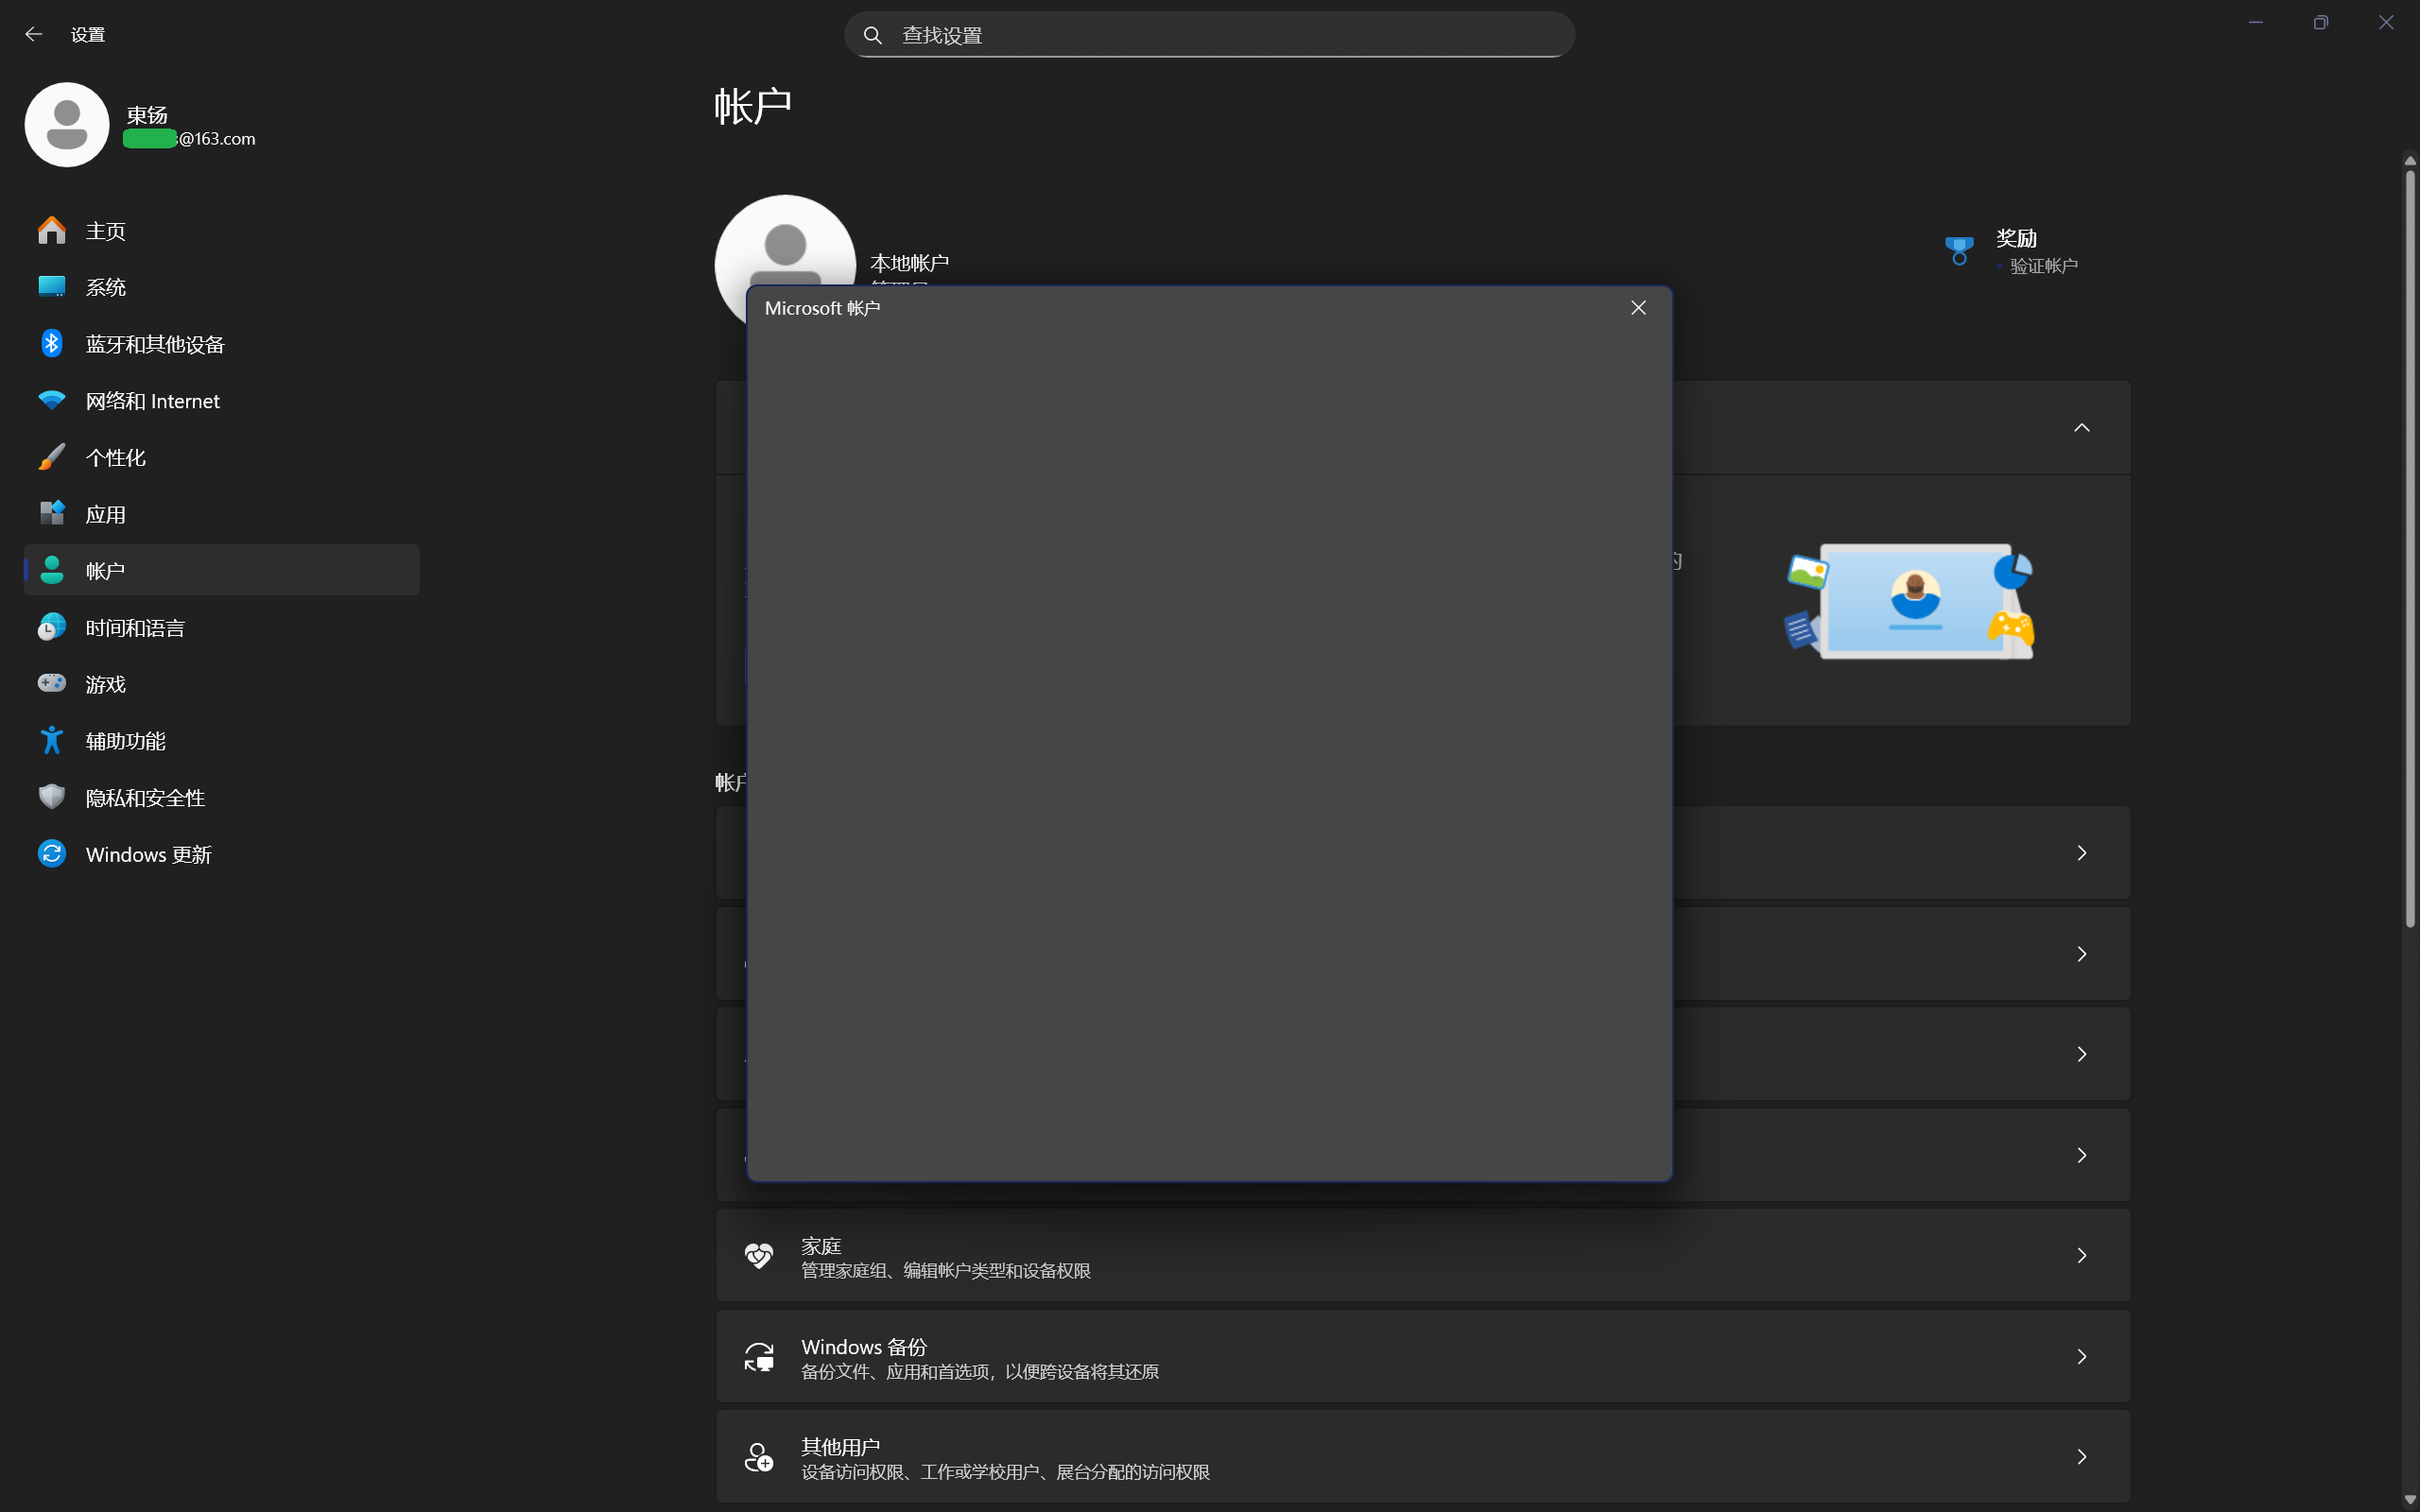Click the Rewards medal icon

coord(1958,251)
